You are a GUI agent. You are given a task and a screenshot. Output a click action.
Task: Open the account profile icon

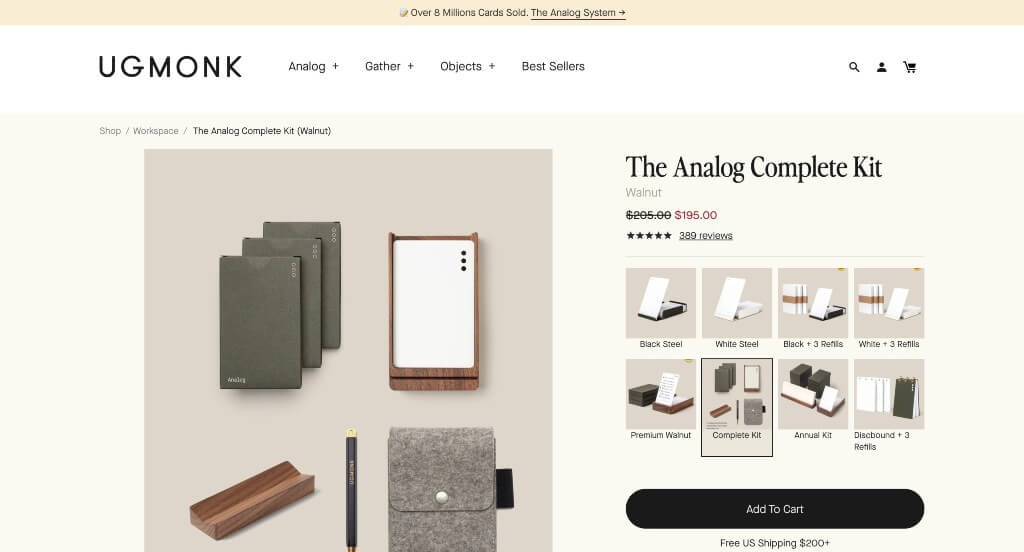click(x=882, y=67)
